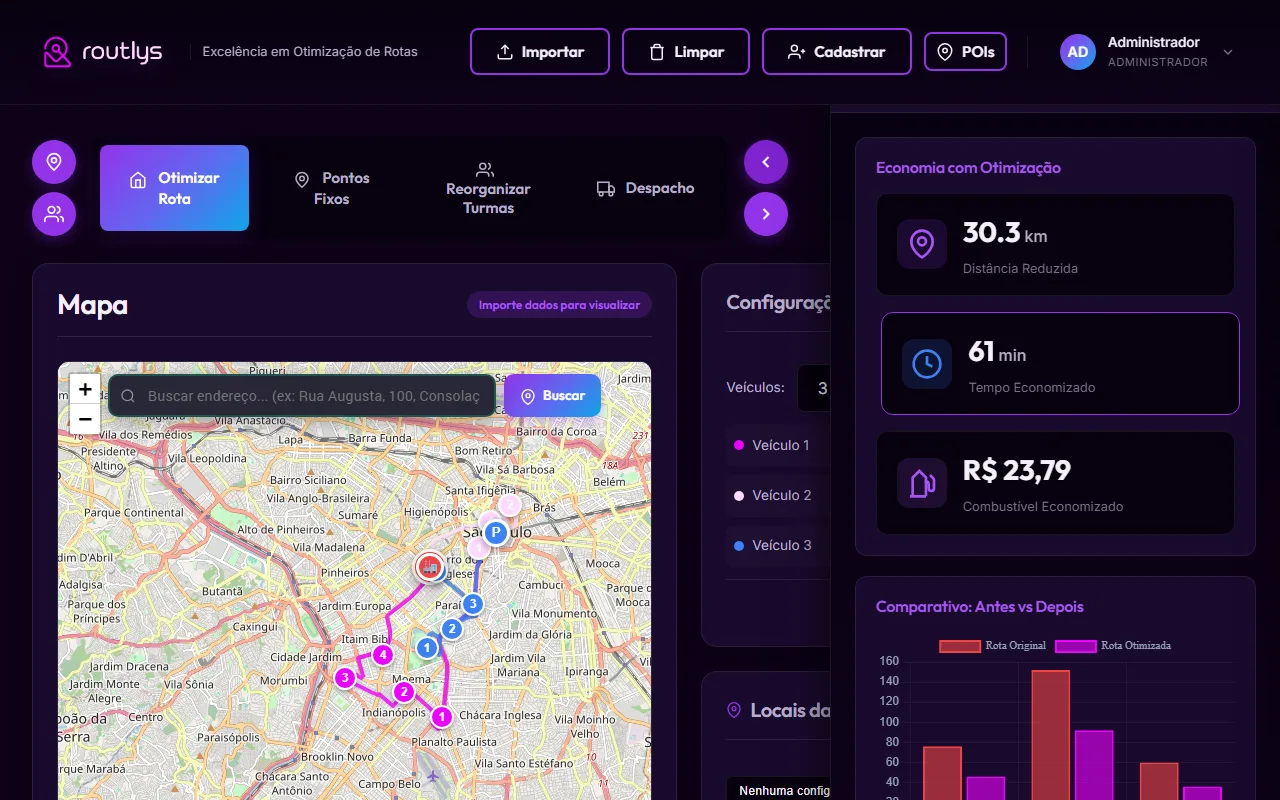
Task: Open the Cadastrar button
Action: click(x=837, y=52)
